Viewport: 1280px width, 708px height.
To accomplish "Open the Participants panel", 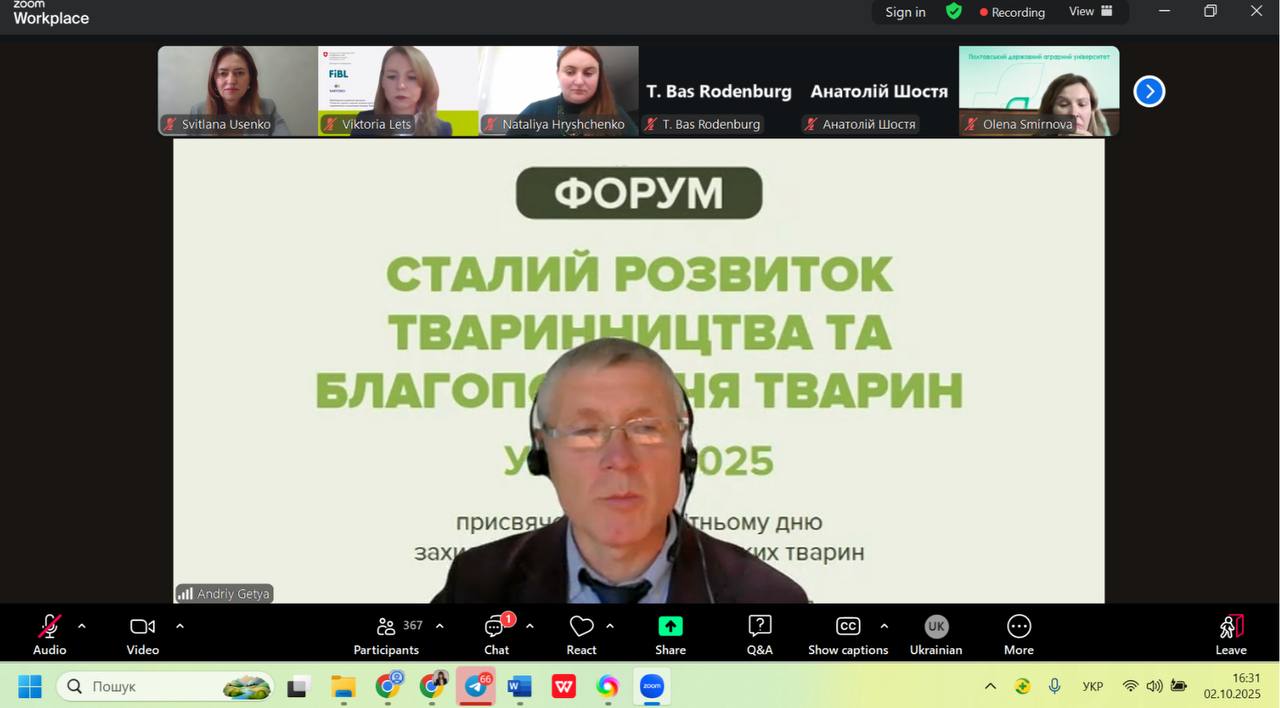I will [x=386, y=635].
